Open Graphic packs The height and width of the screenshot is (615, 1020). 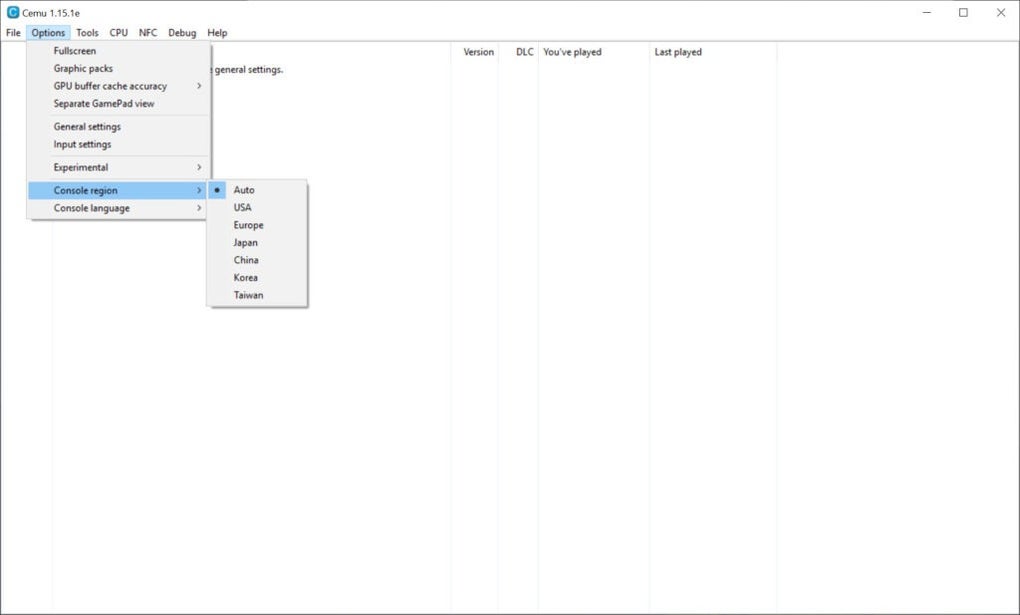point(119,68)
